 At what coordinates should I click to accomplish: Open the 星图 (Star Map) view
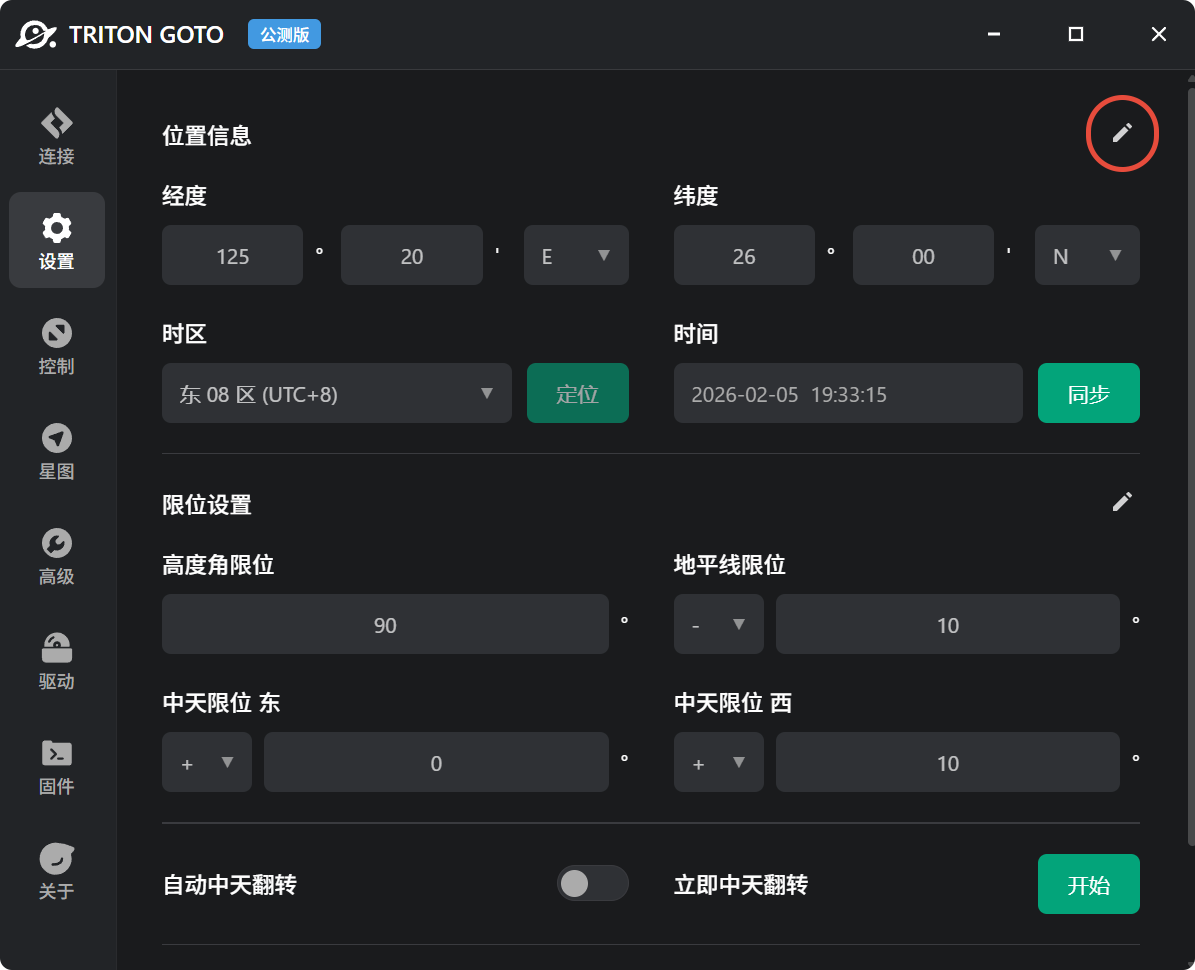[x=56, y=451]
